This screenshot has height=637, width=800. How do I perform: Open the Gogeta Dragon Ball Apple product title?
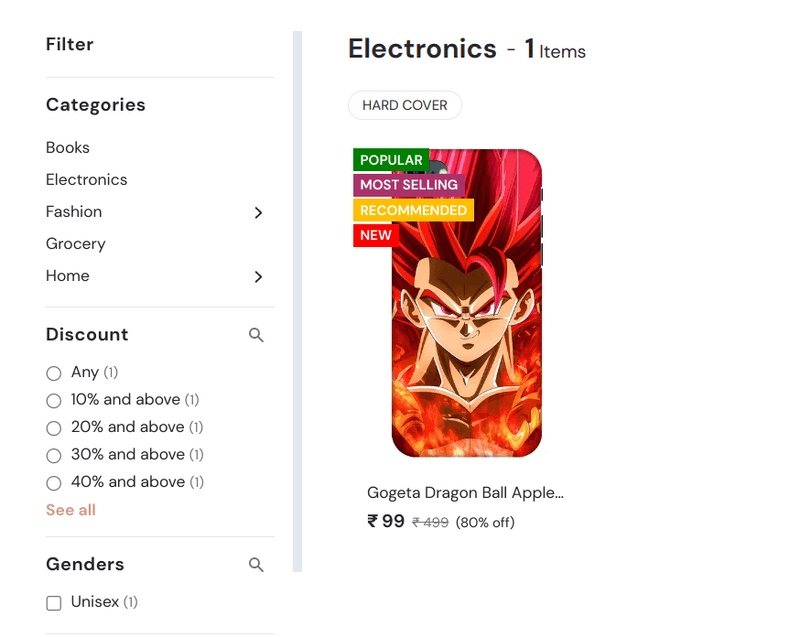(465, 493)
